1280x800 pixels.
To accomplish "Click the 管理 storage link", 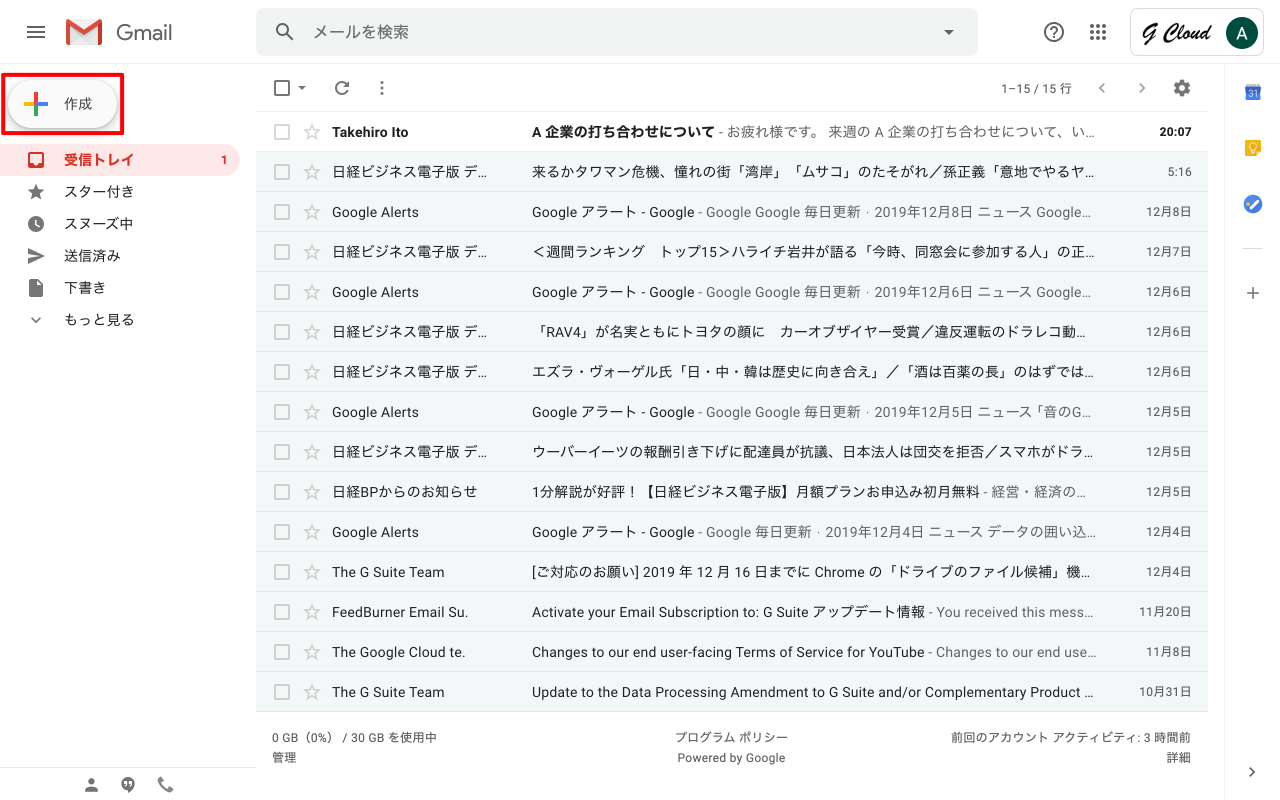I will coord(284,758).
